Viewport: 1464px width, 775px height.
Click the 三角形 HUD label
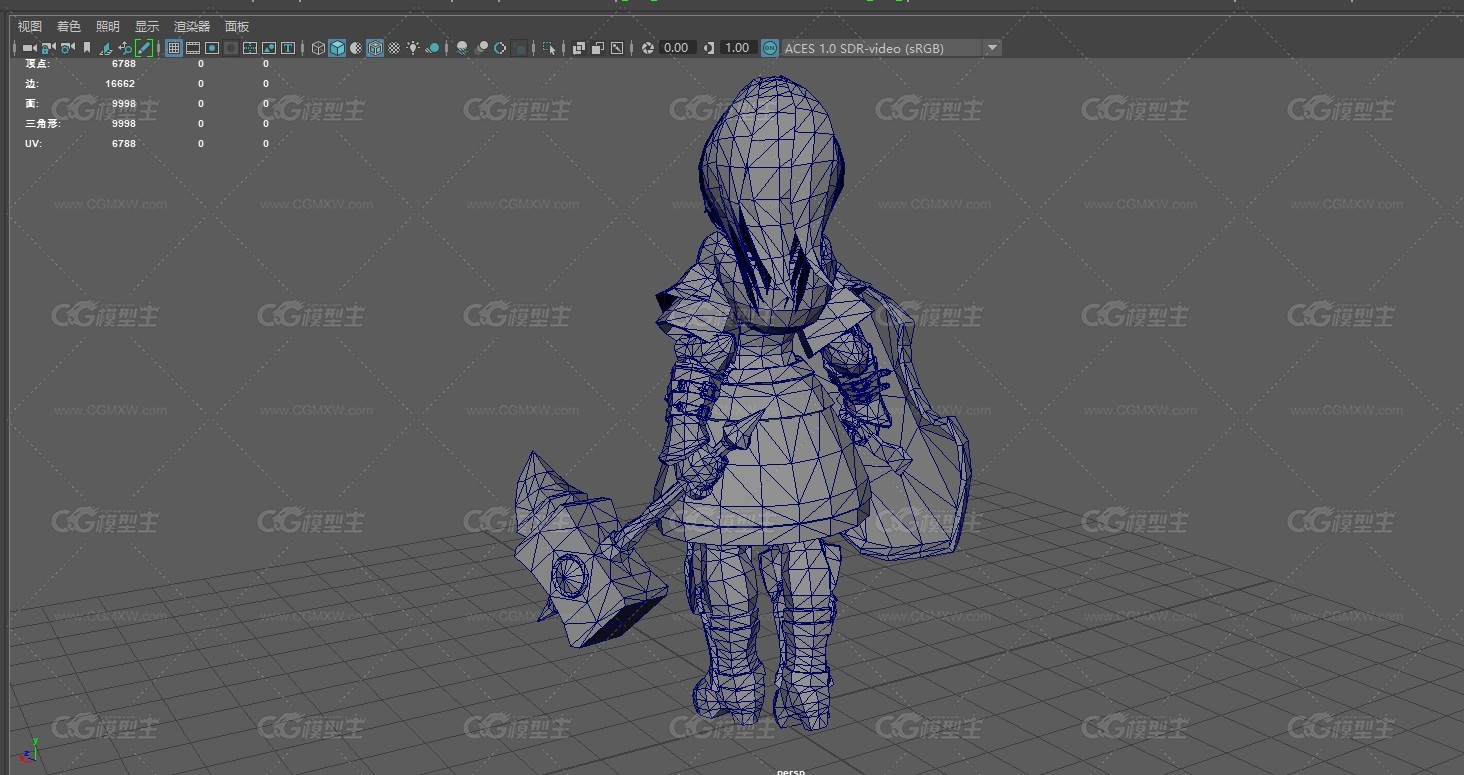(x=42, y=124)
